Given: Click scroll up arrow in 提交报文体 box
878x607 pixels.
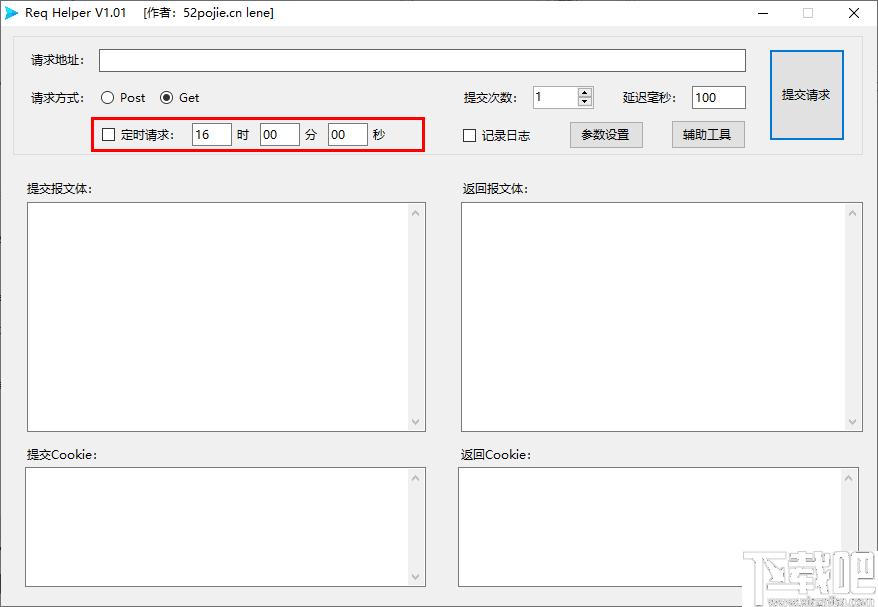Looking at the screenshot, I should pos(415,213).
